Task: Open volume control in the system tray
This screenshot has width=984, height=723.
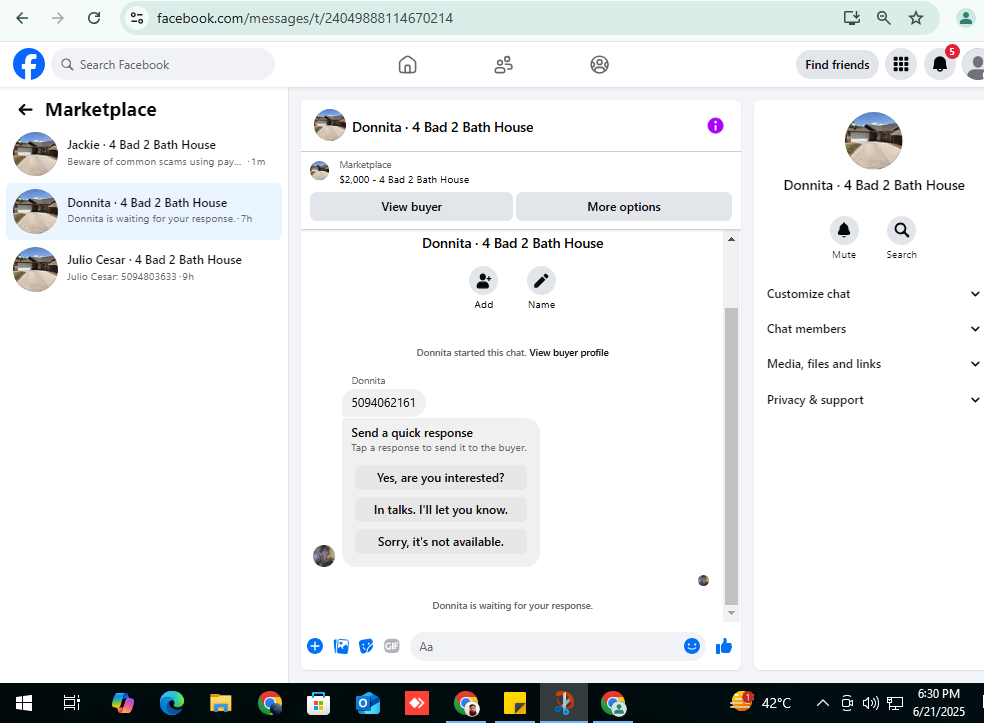Action: point(870,703)
